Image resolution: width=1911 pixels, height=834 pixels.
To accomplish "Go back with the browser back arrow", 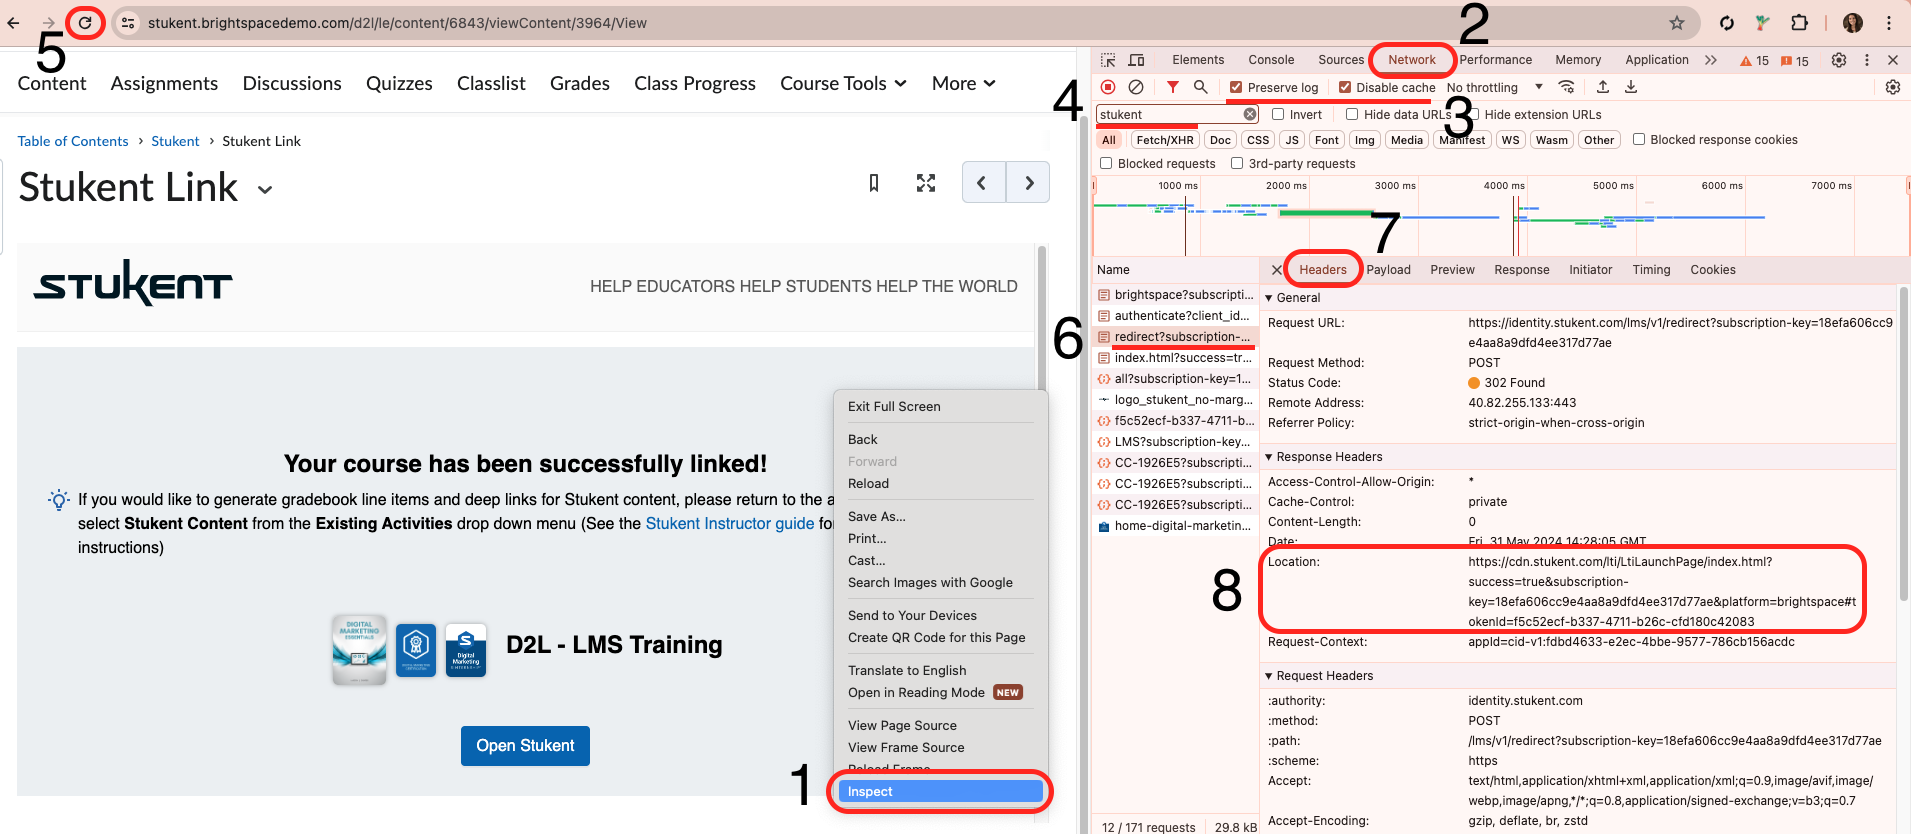I will pyautogui.click(x=13, y=22).
